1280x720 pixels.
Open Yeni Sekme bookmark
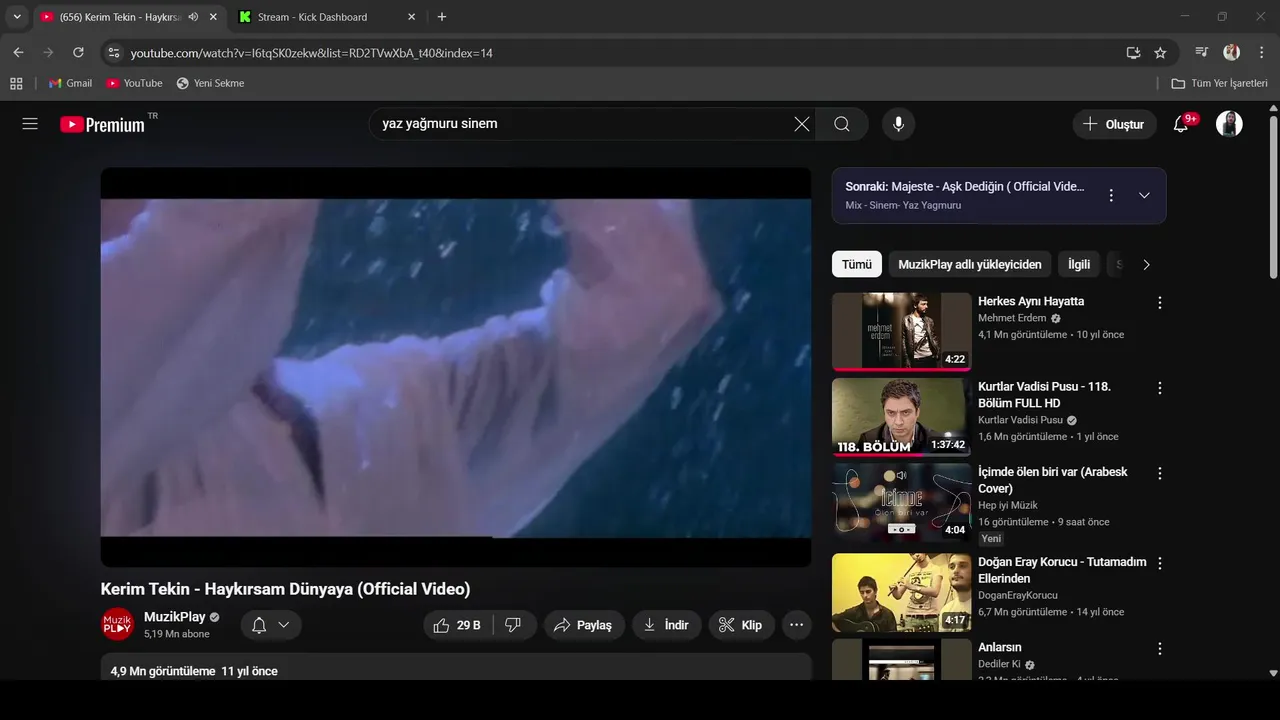pyautogui.click(x=210, y=83)
